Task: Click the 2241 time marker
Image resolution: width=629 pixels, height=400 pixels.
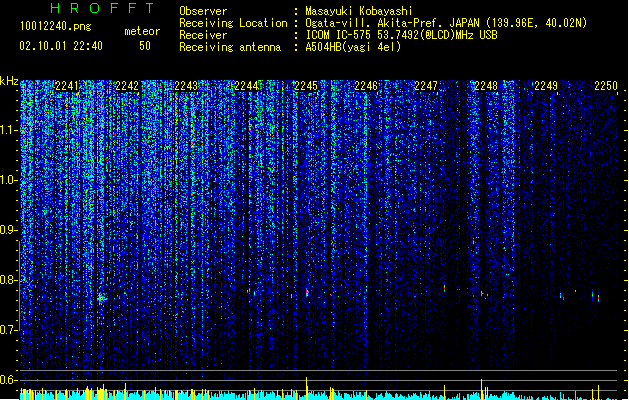Action: [67, 86]
